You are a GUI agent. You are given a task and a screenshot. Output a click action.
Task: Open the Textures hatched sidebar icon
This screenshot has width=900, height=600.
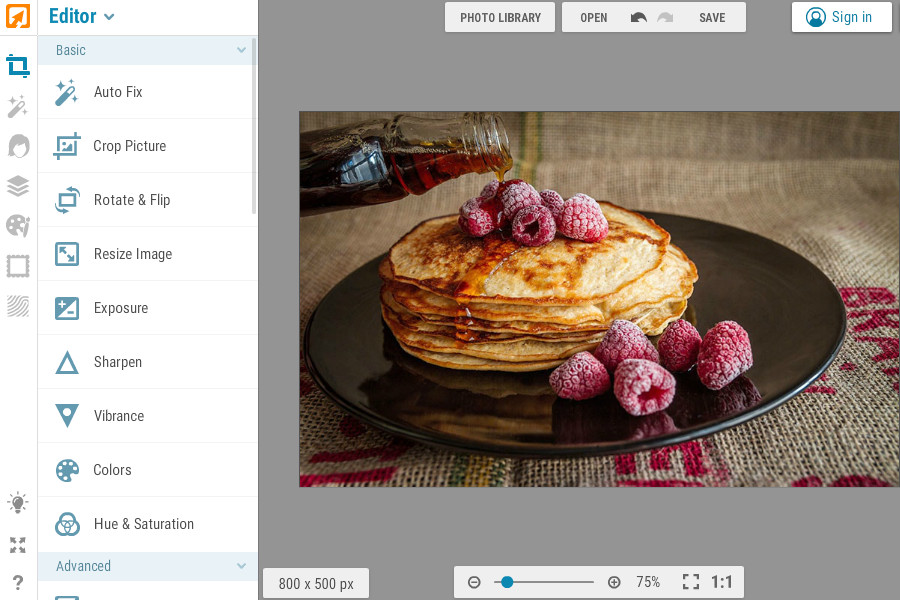[18, 306]
